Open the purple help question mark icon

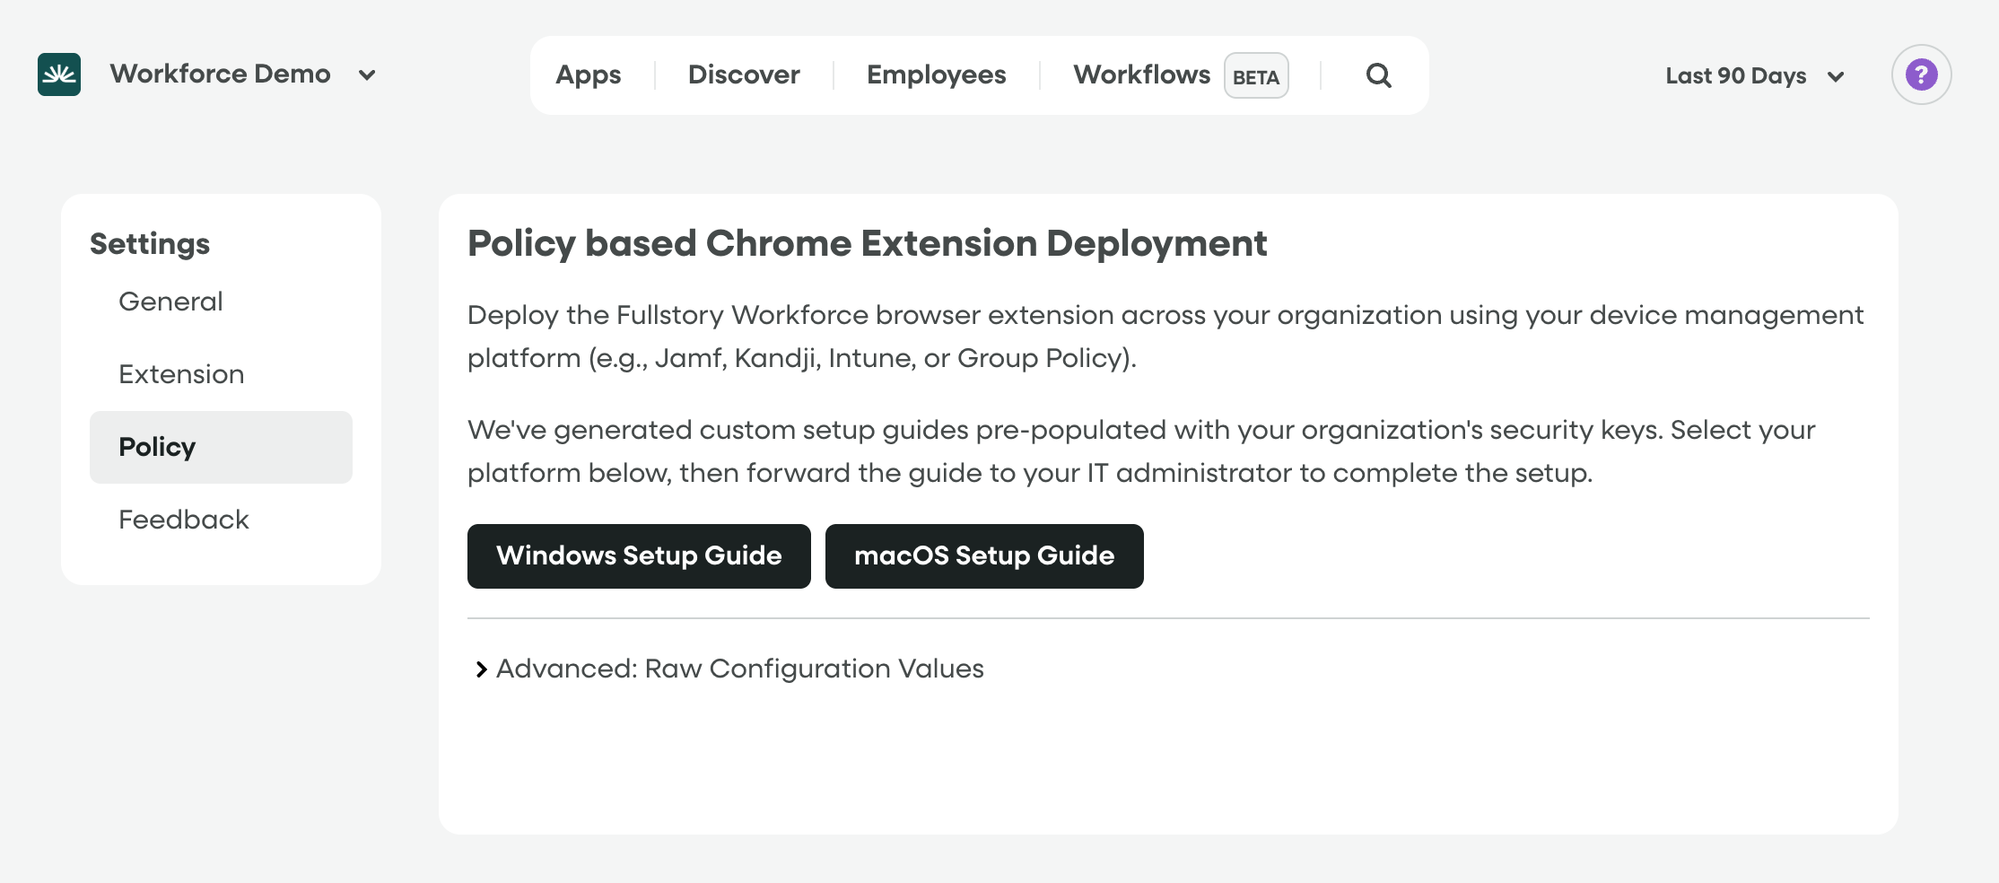[x=1921, y=75]
